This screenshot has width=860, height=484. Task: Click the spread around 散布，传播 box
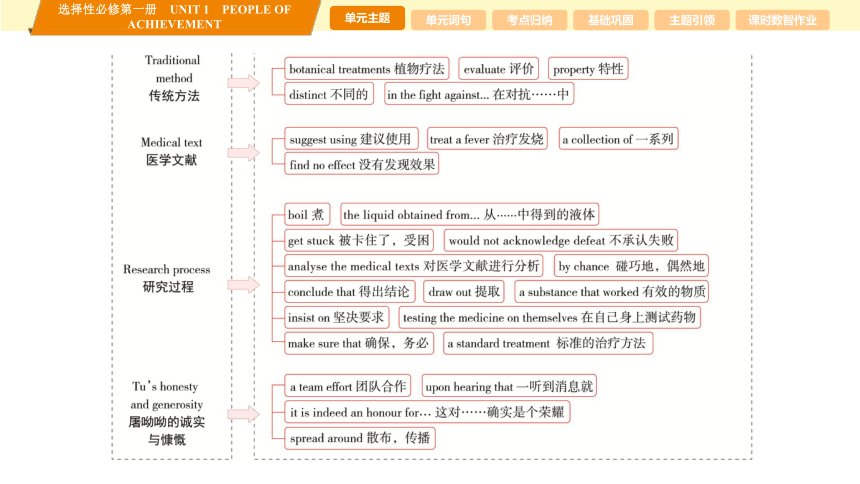(360, 438)
